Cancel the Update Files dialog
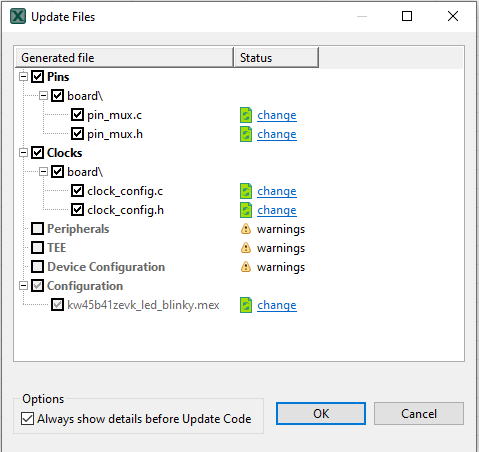 419,413
